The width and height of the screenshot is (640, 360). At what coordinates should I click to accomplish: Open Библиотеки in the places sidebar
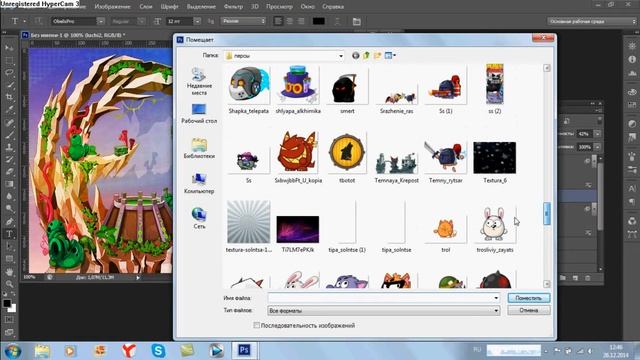coord(199,149)
